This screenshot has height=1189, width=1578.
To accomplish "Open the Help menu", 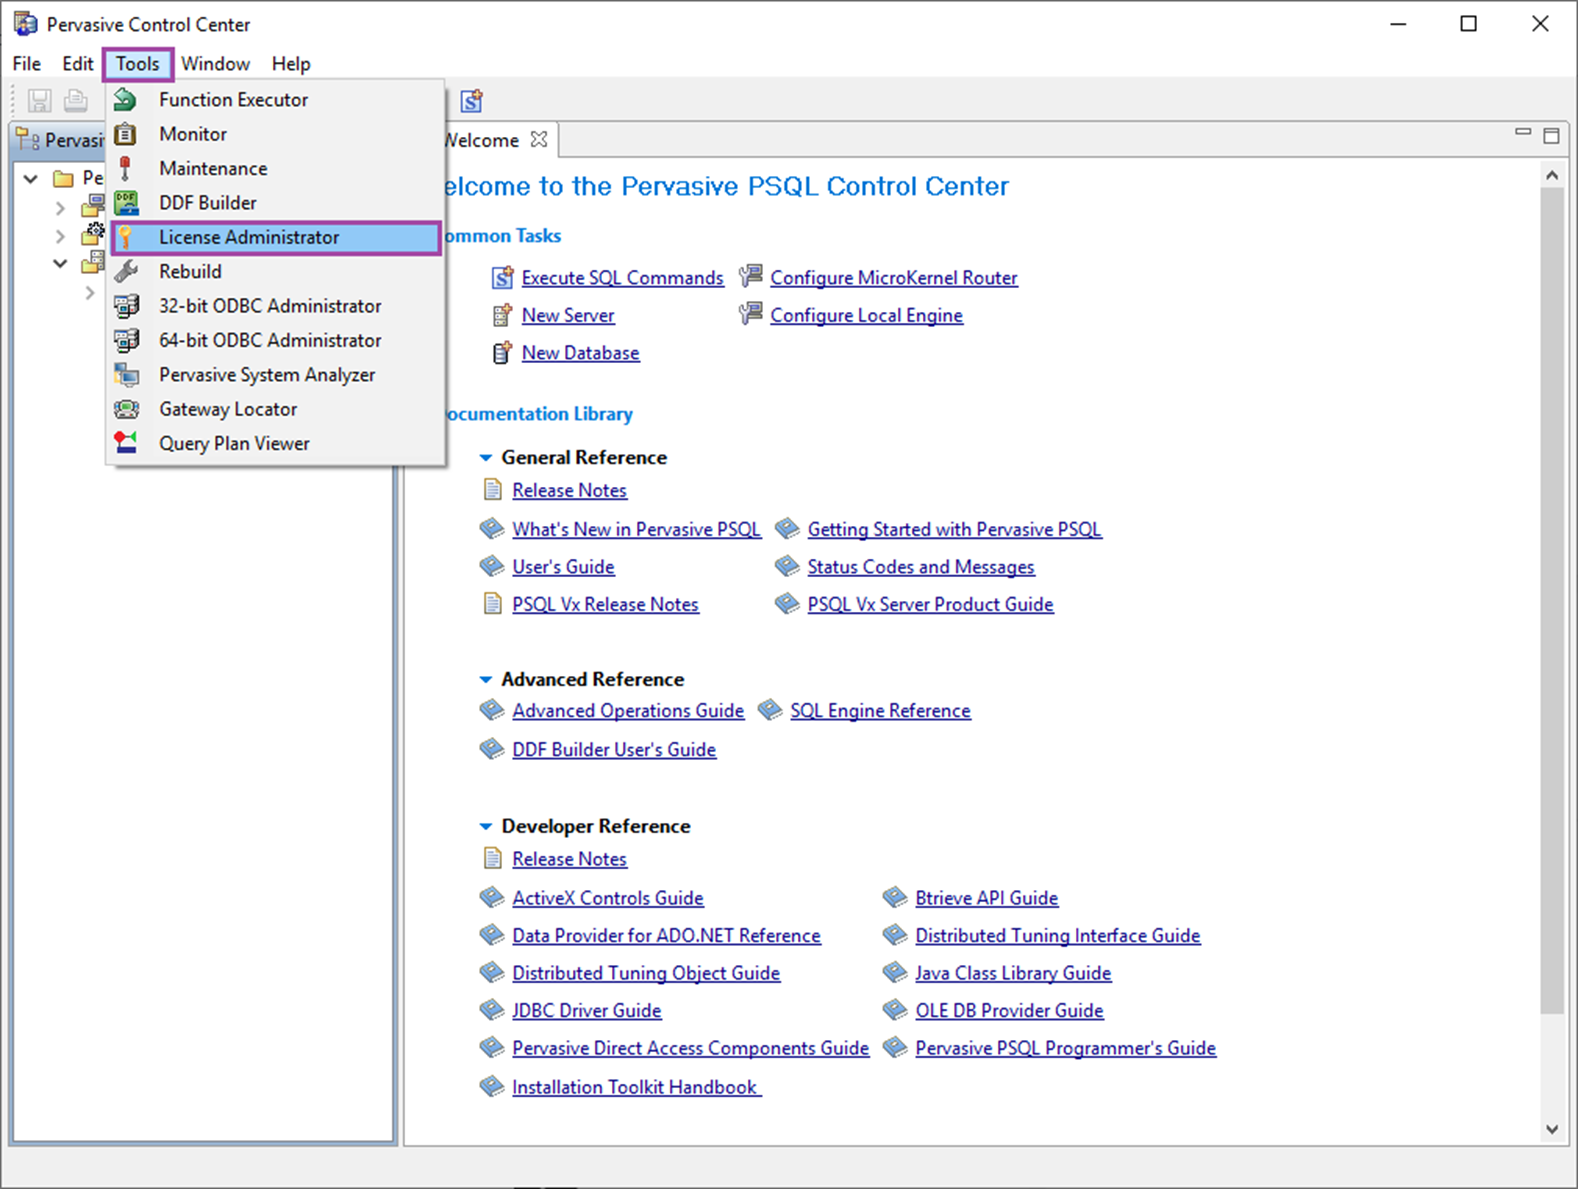I will coord(291,63).
